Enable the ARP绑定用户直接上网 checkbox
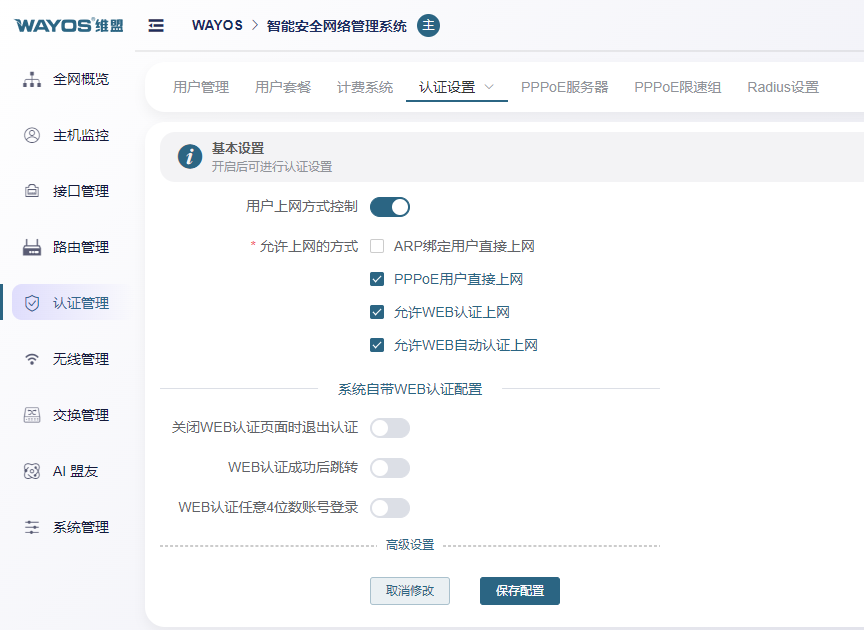This screenshot has height=630, width=864. coord(377,245)
